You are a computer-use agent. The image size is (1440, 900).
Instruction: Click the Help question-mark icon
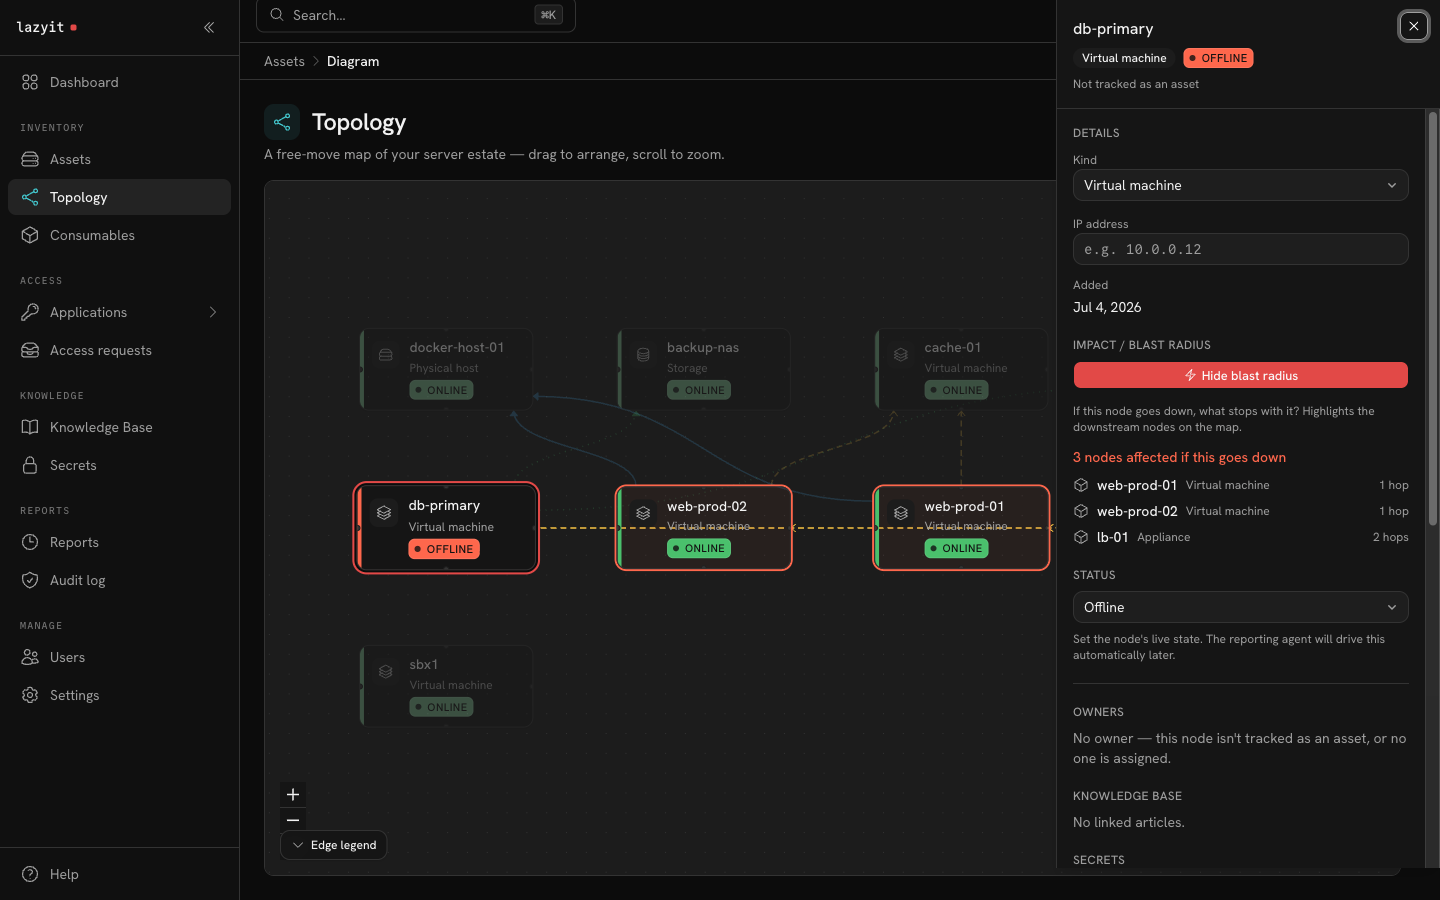30,874
